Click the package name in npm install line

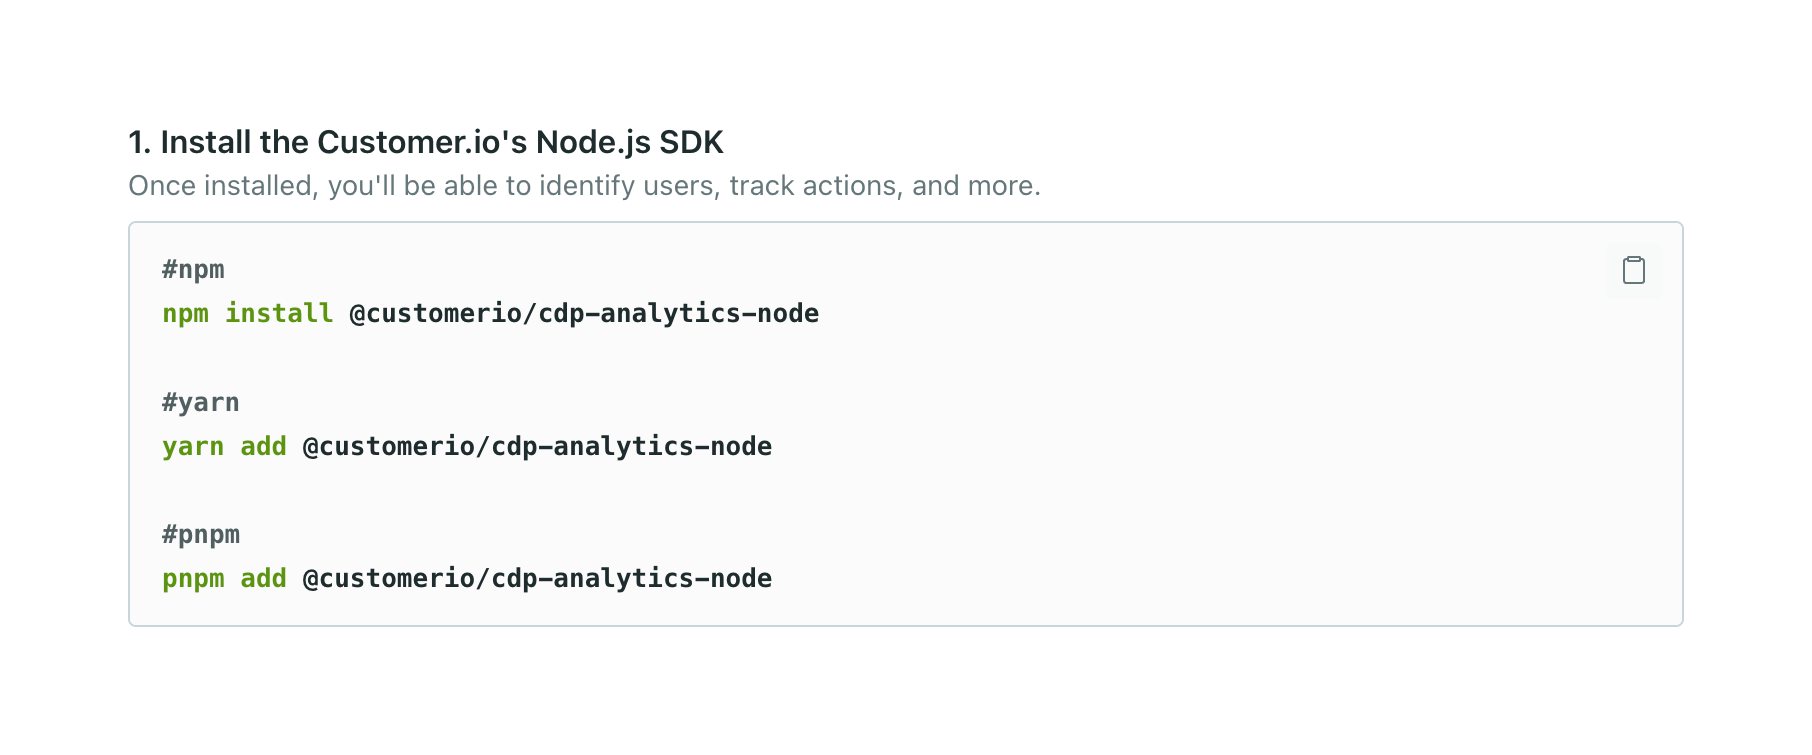click(x=584, y=314)
